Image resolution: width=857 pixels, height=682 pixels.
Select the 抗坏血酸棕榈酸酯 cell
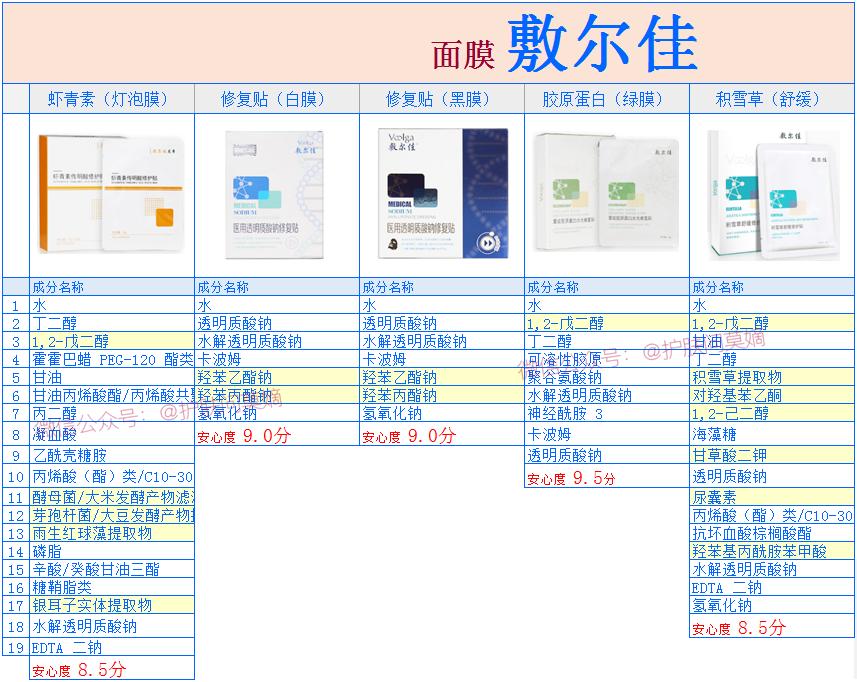click(x=772, y=533)
